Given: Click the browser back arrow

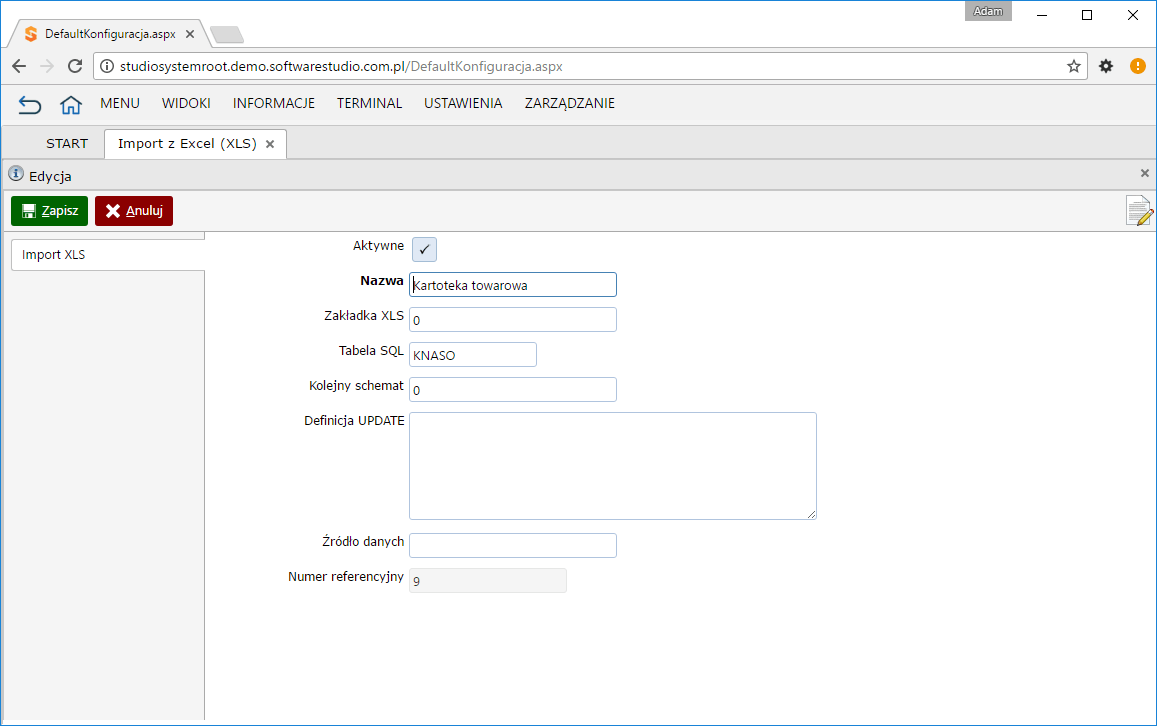Looking at the screenshot, I should (19, 66).
